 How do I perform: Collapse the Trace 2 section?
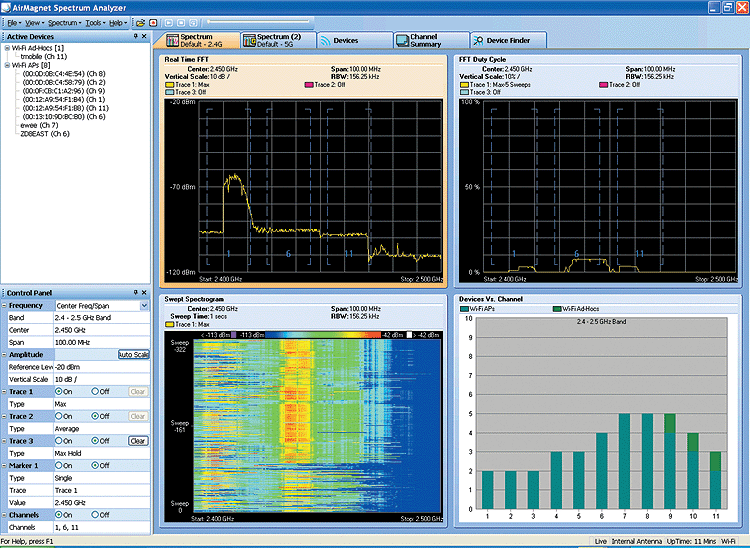(4, 416)
